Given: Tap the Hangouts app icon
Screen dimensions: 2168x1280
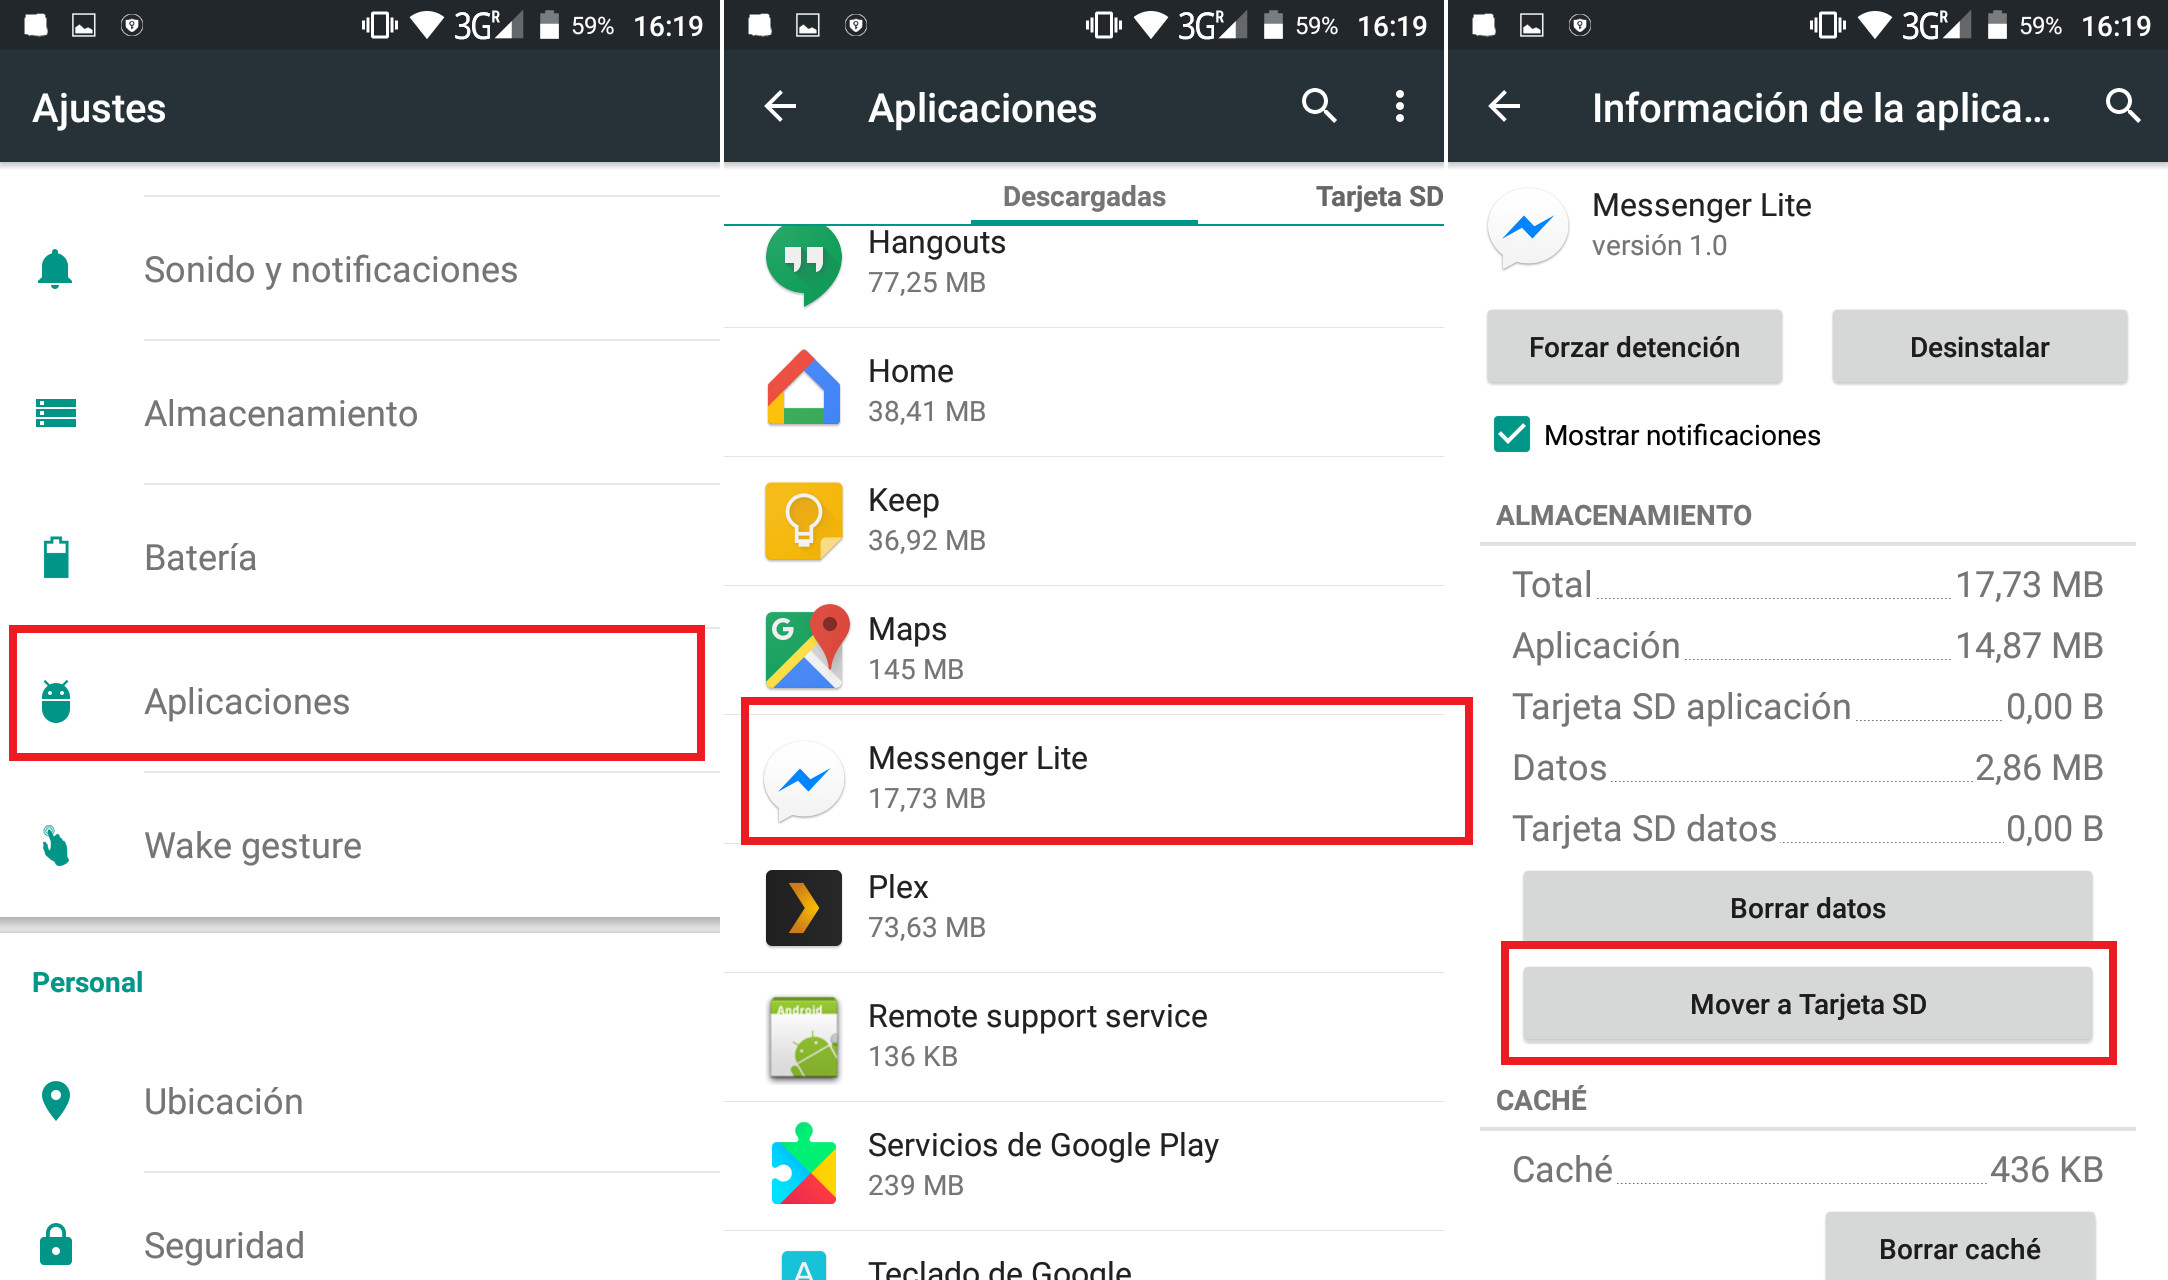Looking at the screenshot, I should click(804, 263).
